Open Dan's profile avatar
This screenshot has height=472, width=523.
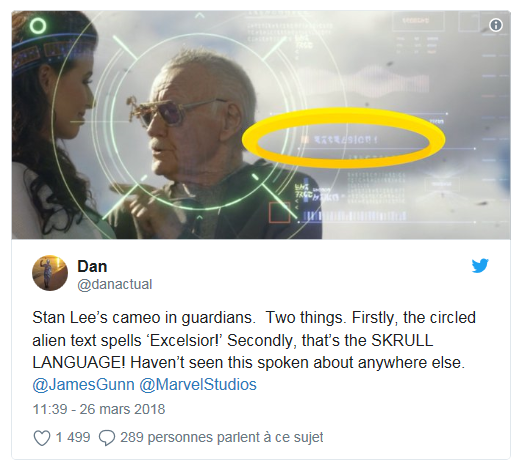[50, 273]
